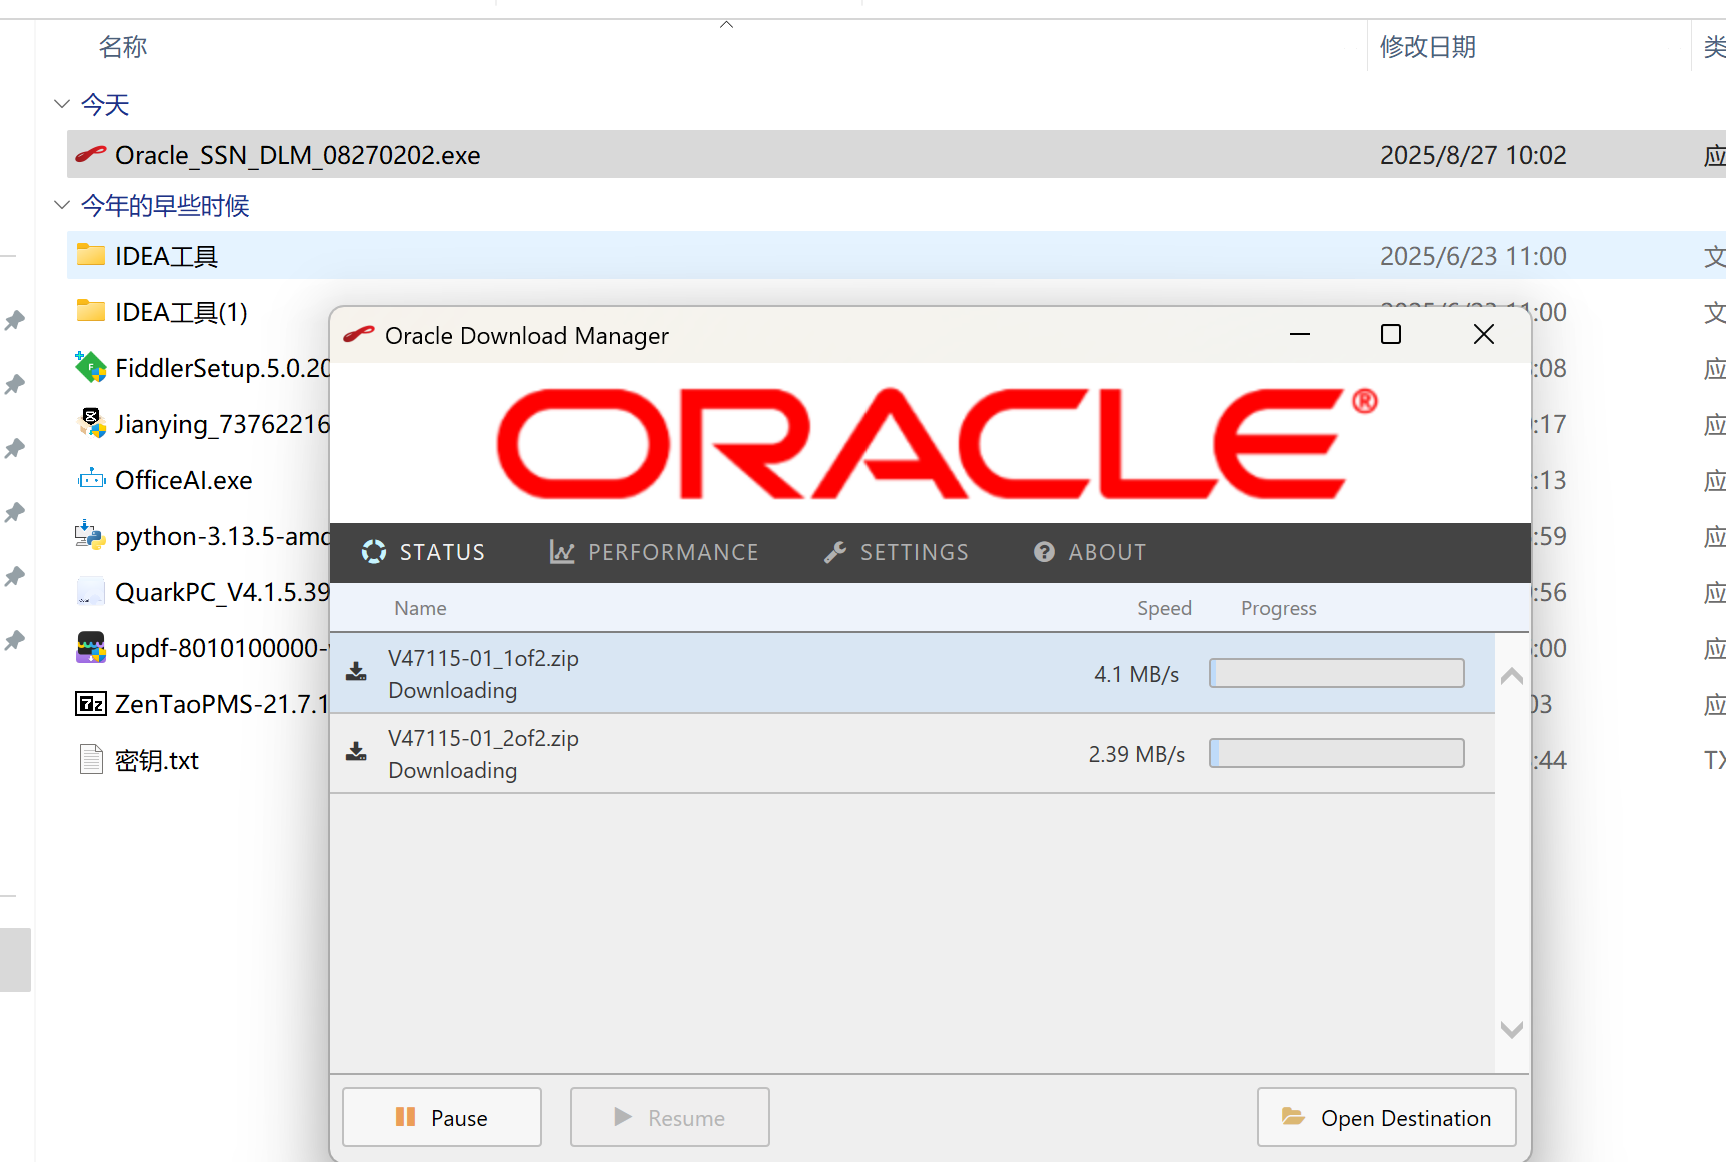The image size is (1726, 1162).
Task: Maximize the Oracle Download Manager window
Action: click(x=1391, y=334)
